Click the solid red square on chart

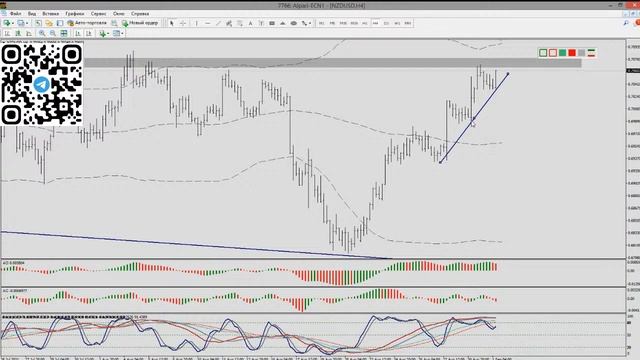click(572, 53)
